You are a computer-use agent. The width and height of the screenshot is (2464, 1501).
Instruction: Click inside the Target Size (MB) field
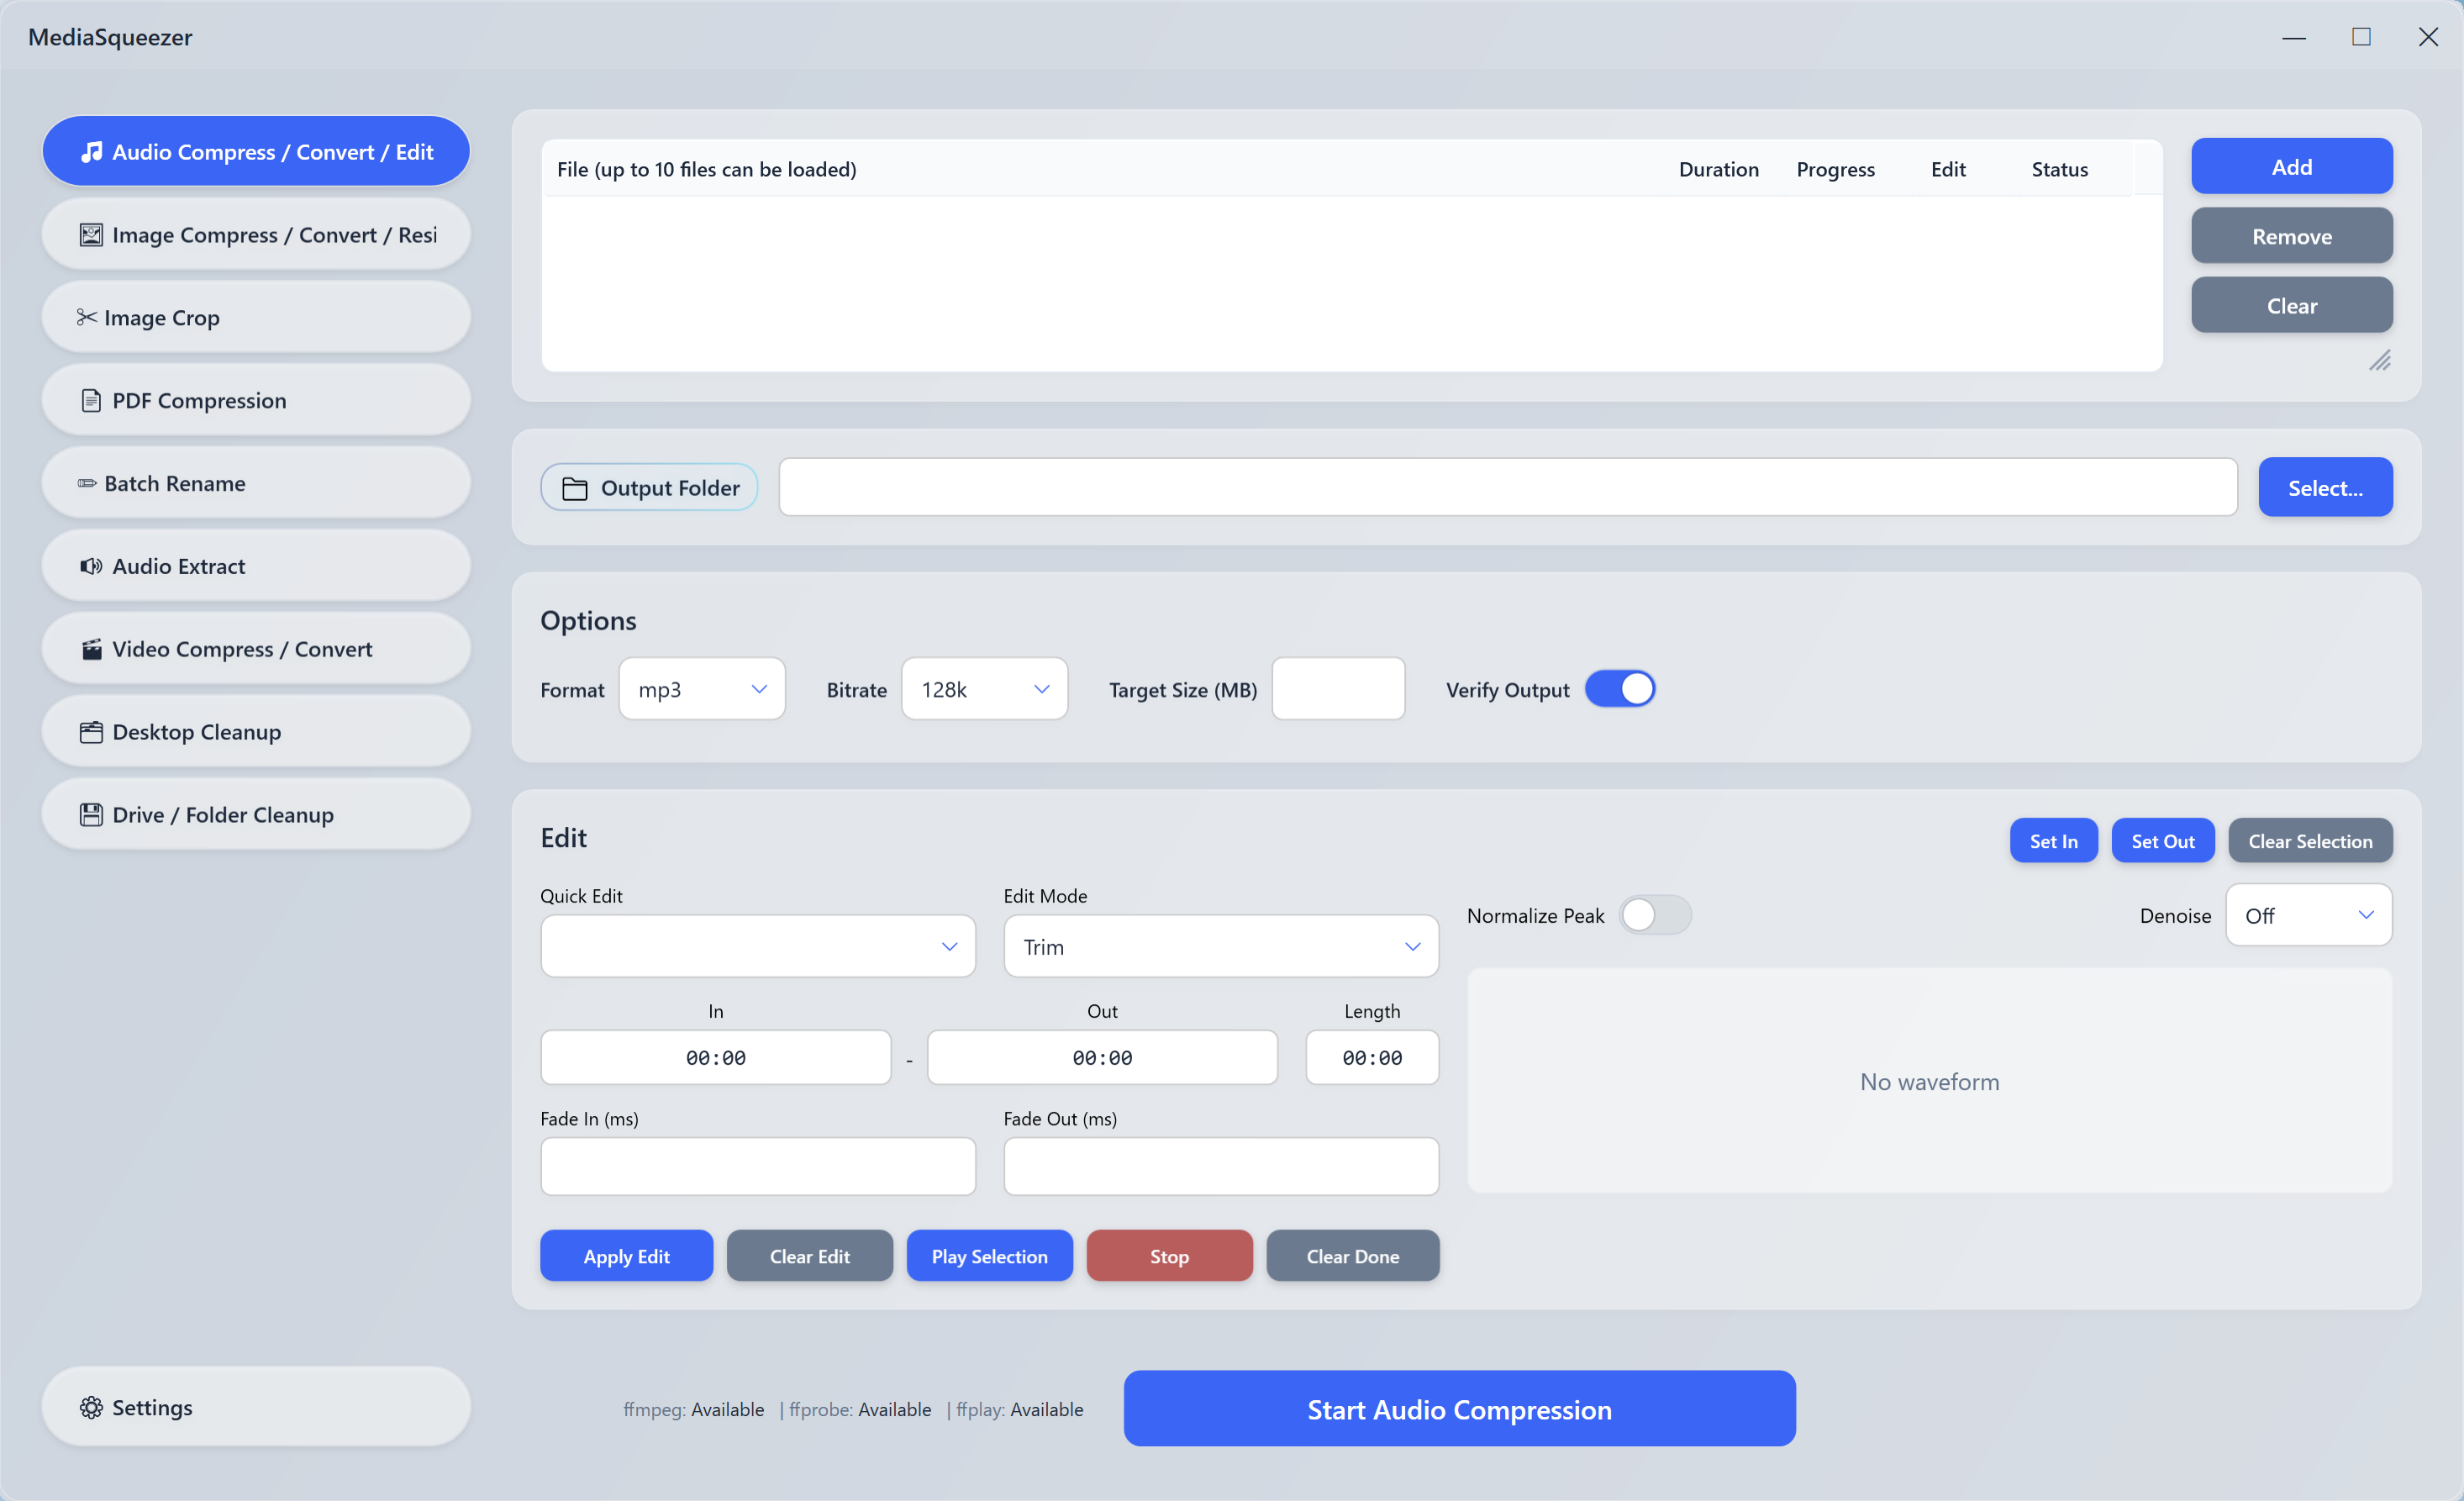click(x=1337, y=689)
